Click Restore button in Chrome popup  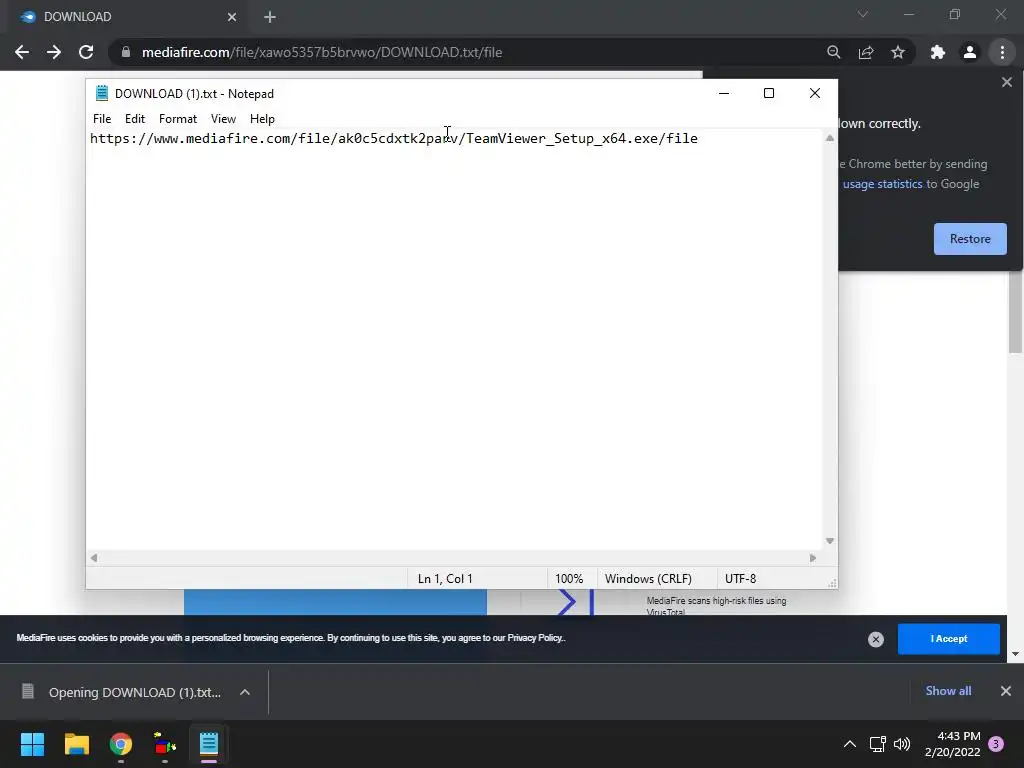pyautogui.click(x=970, y=239)
